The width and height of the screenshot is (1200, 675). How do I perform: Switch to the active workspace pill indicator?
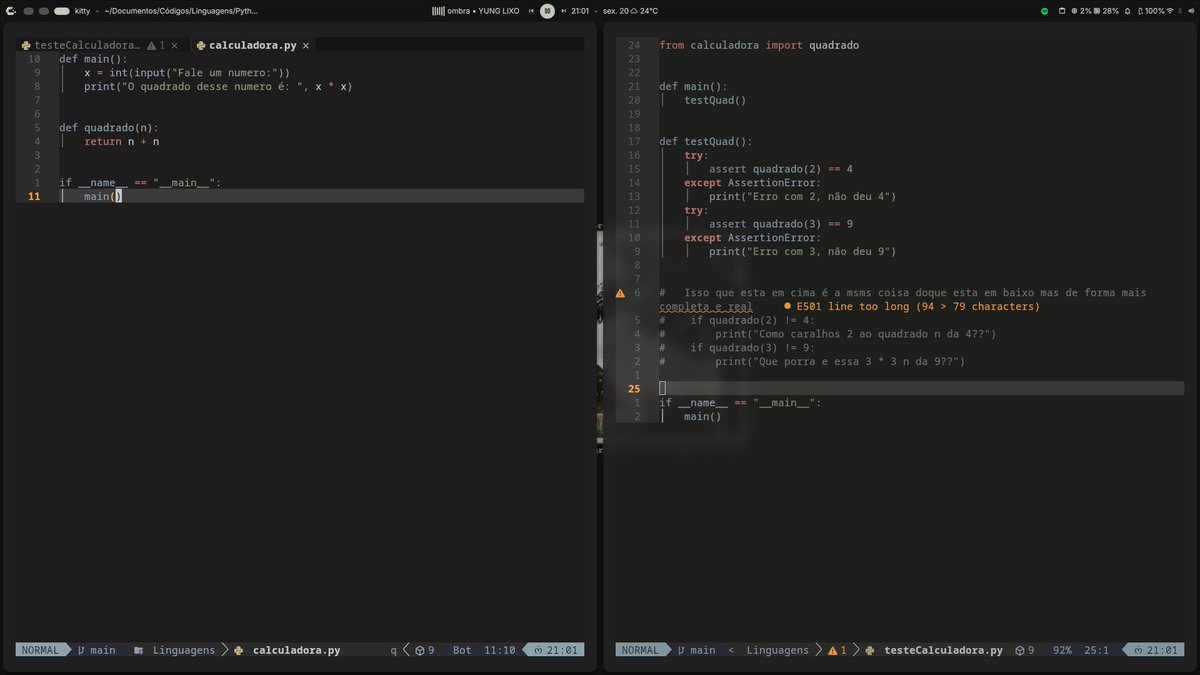click(x=61, y=10)
